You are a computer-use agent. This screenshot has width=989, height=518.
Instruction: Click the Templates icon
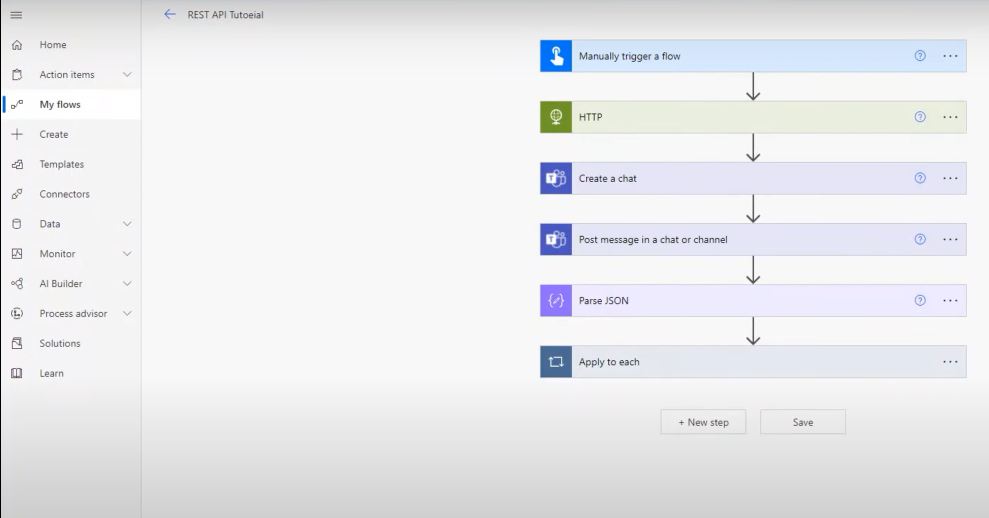tap(17, 164)
